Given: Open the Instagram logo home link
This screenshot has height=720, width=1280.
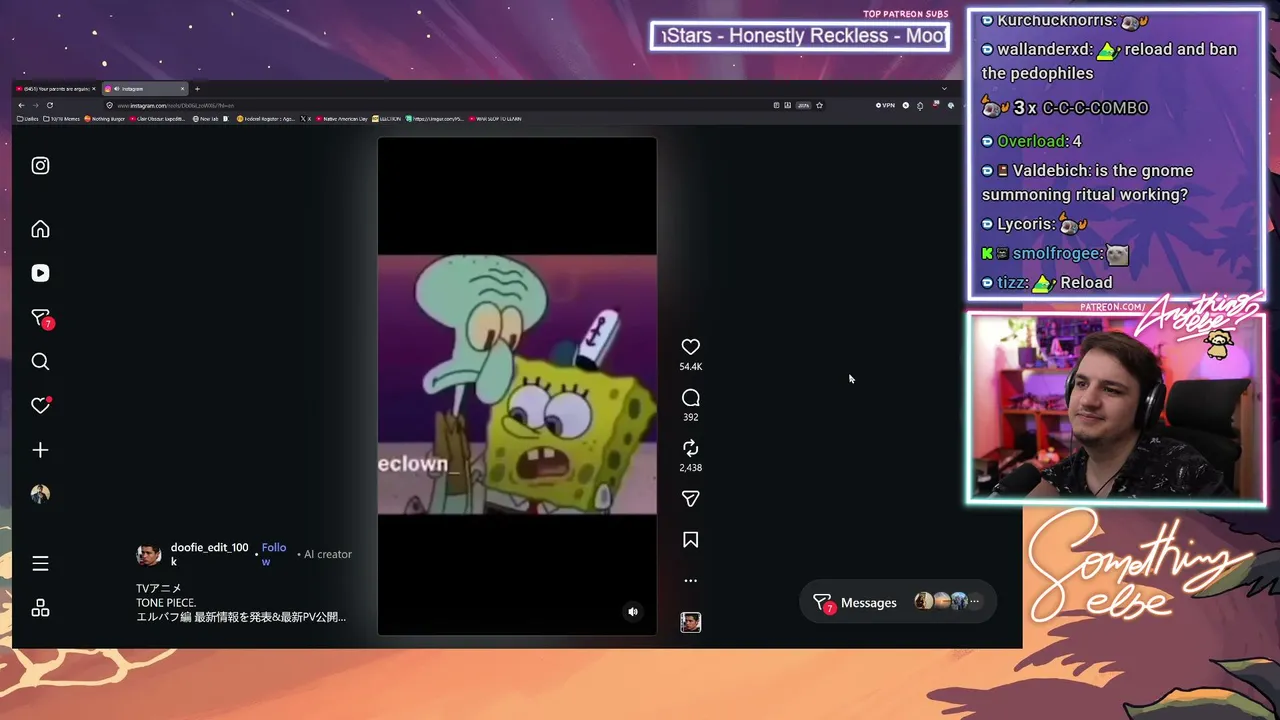Looking at the screenshot, I should 40,166.
